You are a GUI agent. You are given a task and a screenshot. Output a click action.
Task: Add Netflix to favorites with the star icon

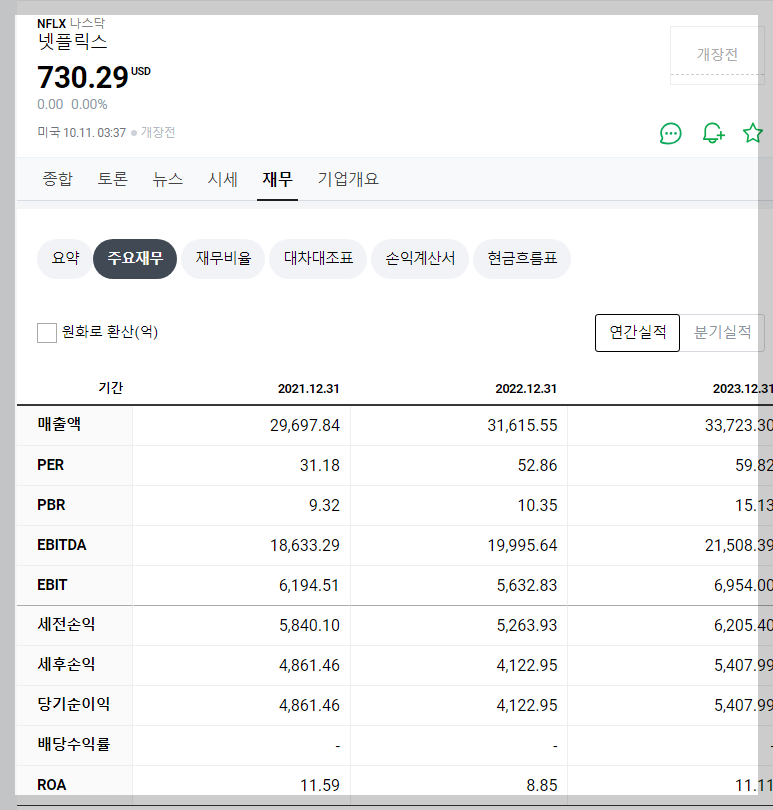752,132
